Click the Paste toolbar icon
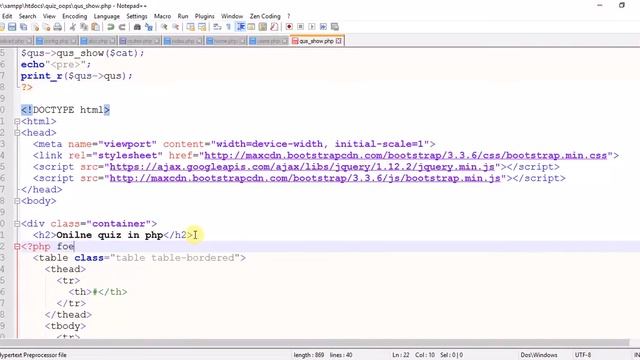The height and width of the screenshot is (360, 640). coord(96,27)
